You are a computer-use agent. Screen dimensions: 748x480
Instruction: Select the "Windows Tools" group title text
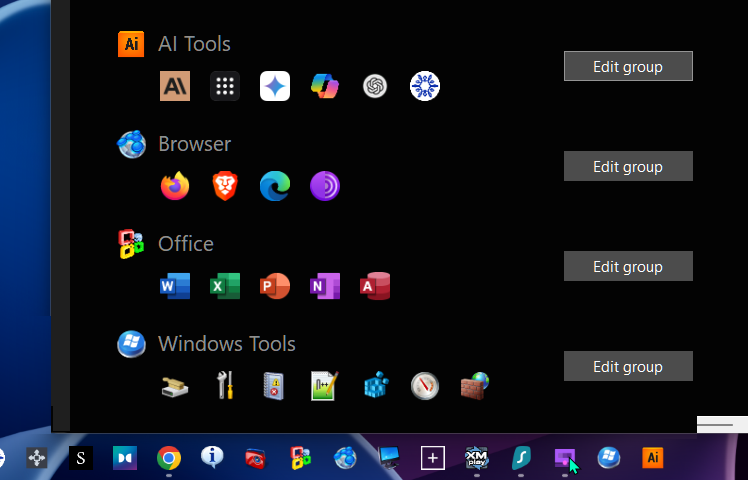pos(227,344)
